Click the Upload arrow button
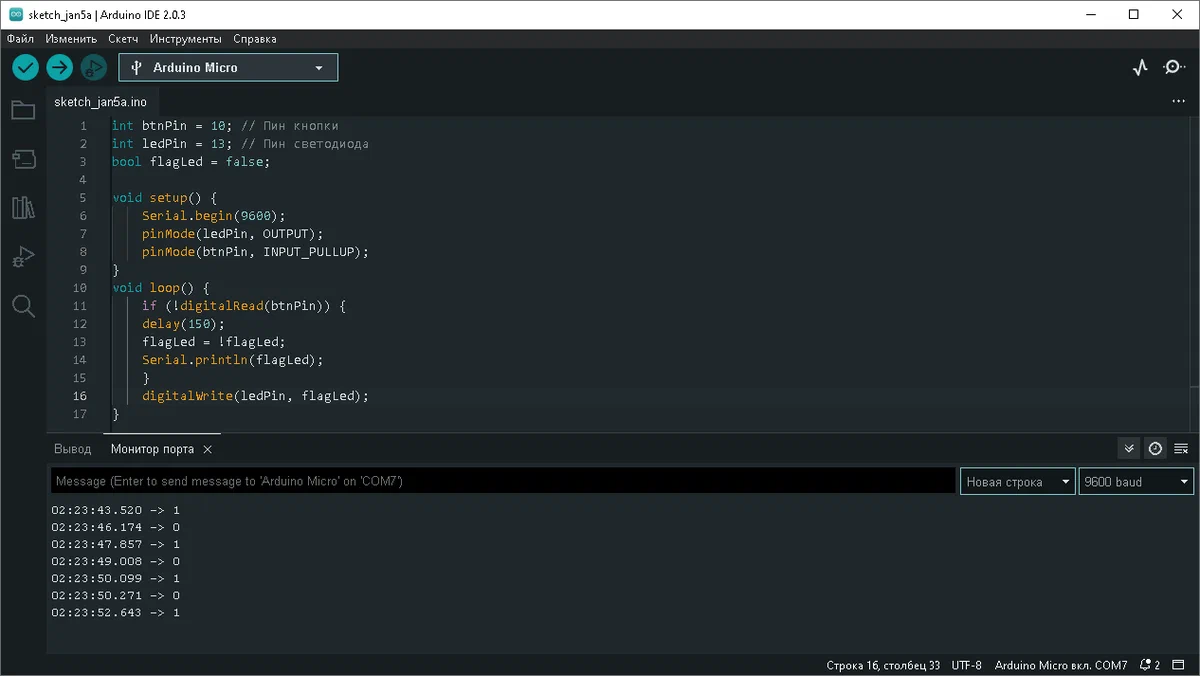This screenshot has height=676, width=1200. tap(60, 67)
